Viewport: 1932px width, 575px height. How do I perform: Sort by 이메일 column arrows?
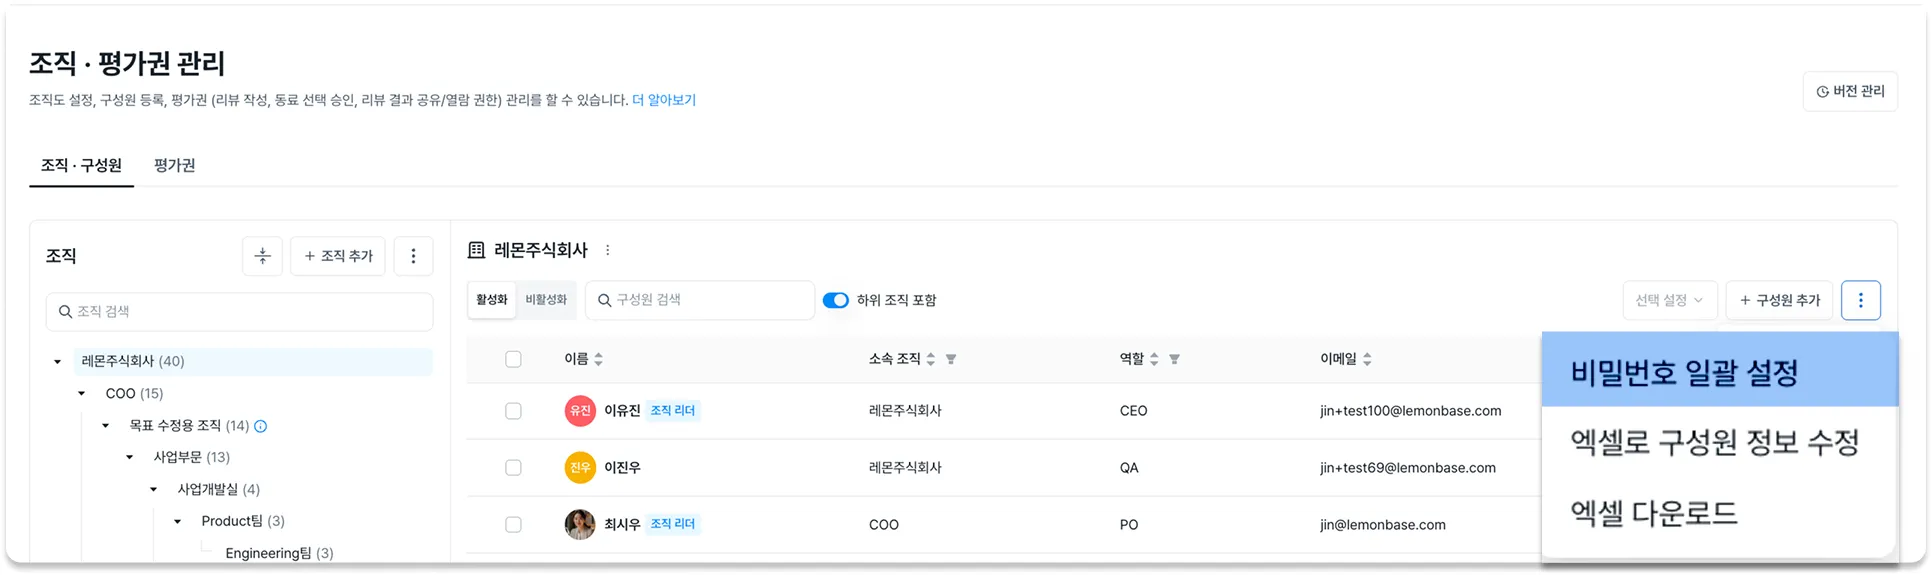(1367, 359)
